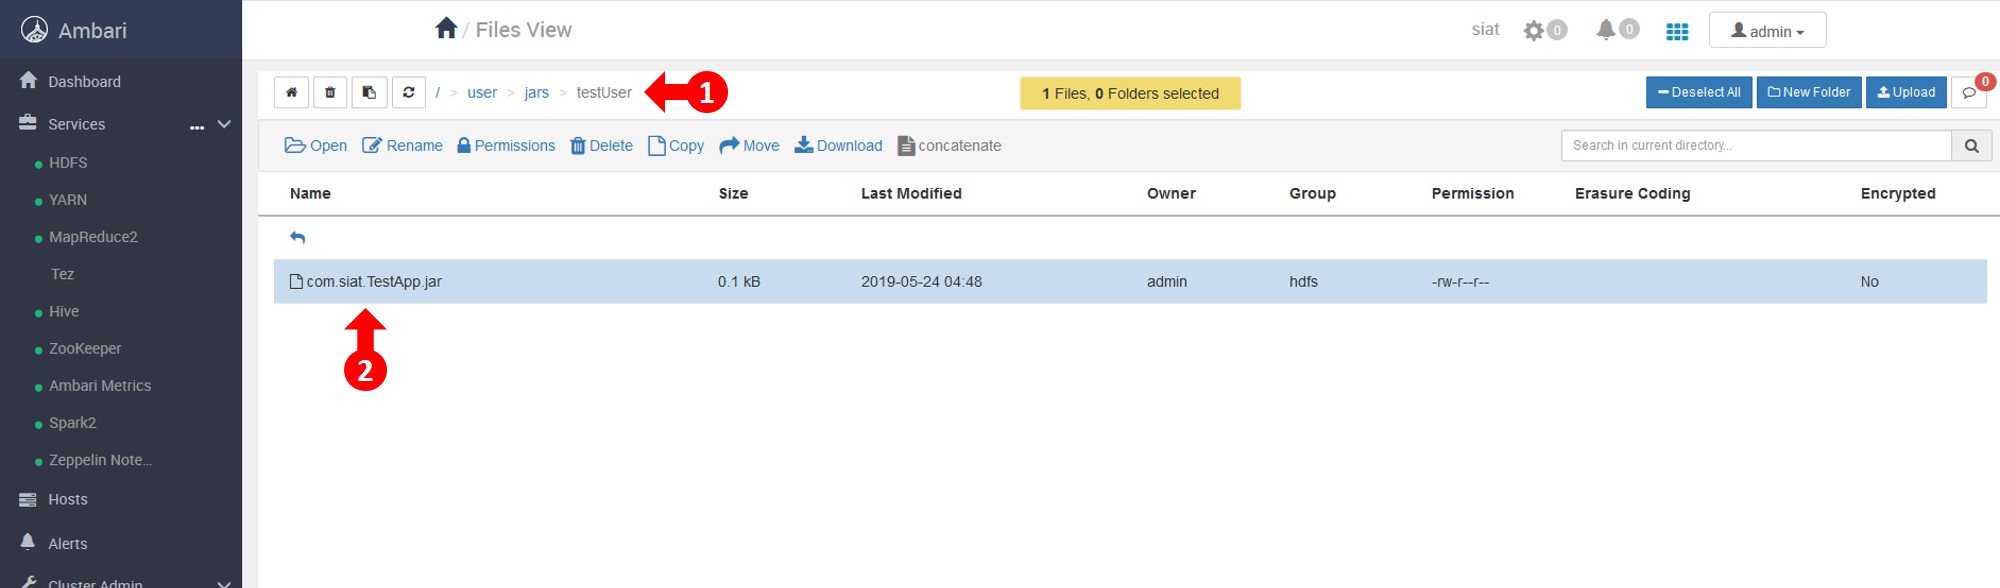
Task: Open the admin user dropdown
Action: (x=1767, y=31)
